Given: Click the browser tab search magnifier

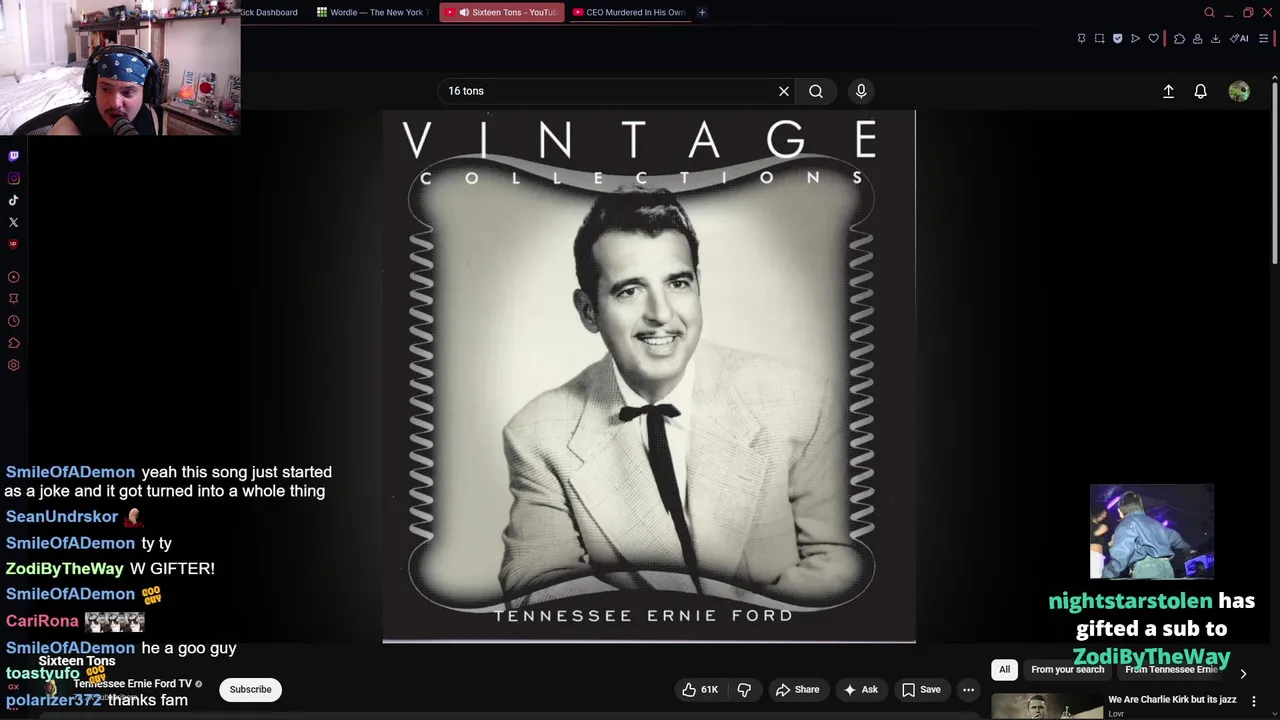Looking at the screenshot, I should point(1209,12).
